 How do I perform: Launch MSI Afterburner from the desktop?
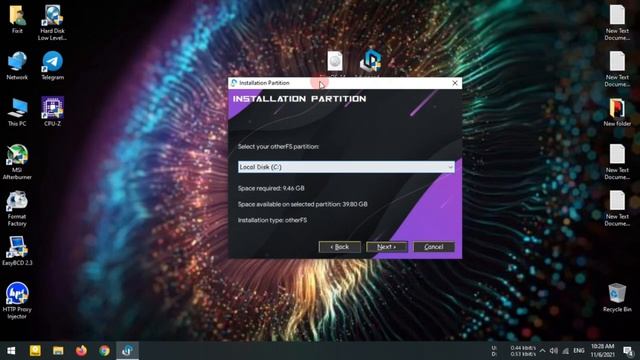click(x=17, y=162)
